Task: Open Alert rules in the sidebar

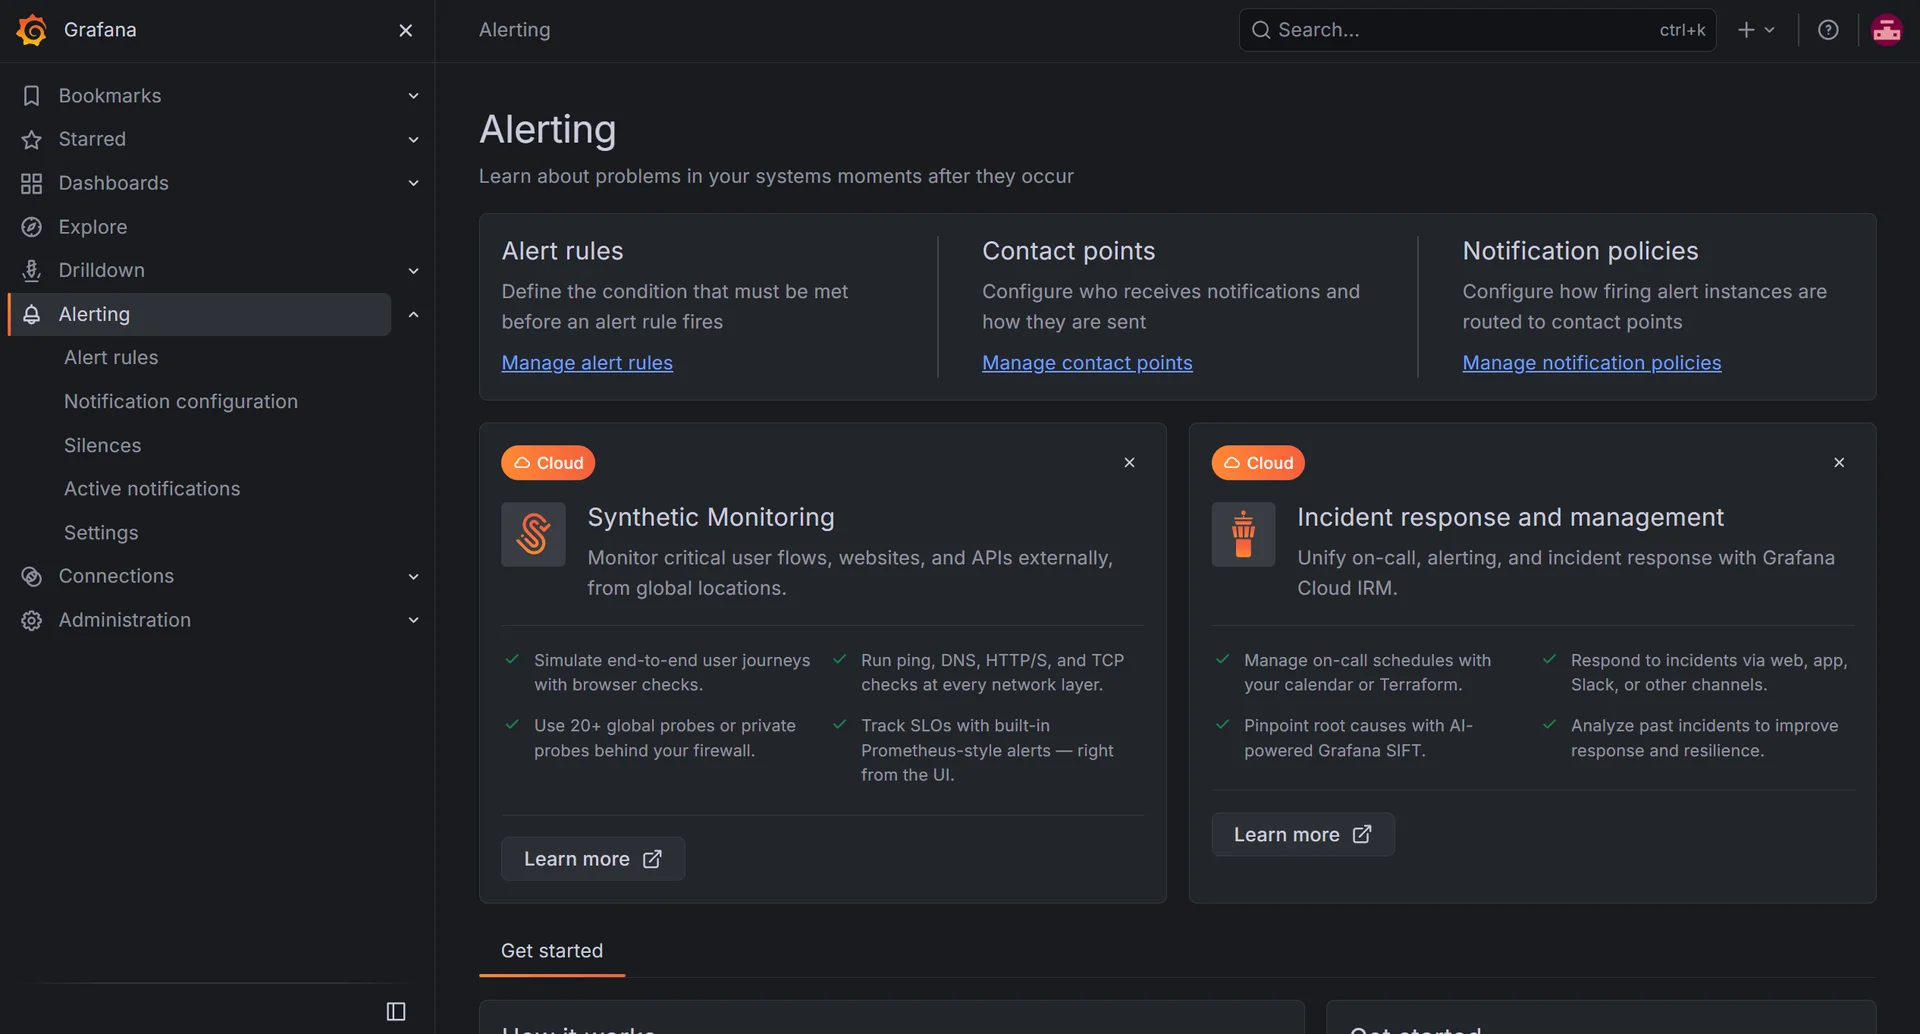Action: click(x=111, y=357)
